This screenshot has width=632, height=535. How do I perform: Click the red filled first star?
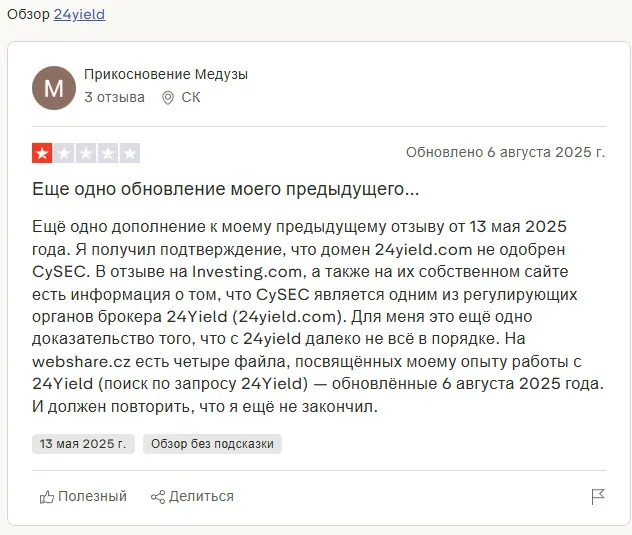click(42, 153)
